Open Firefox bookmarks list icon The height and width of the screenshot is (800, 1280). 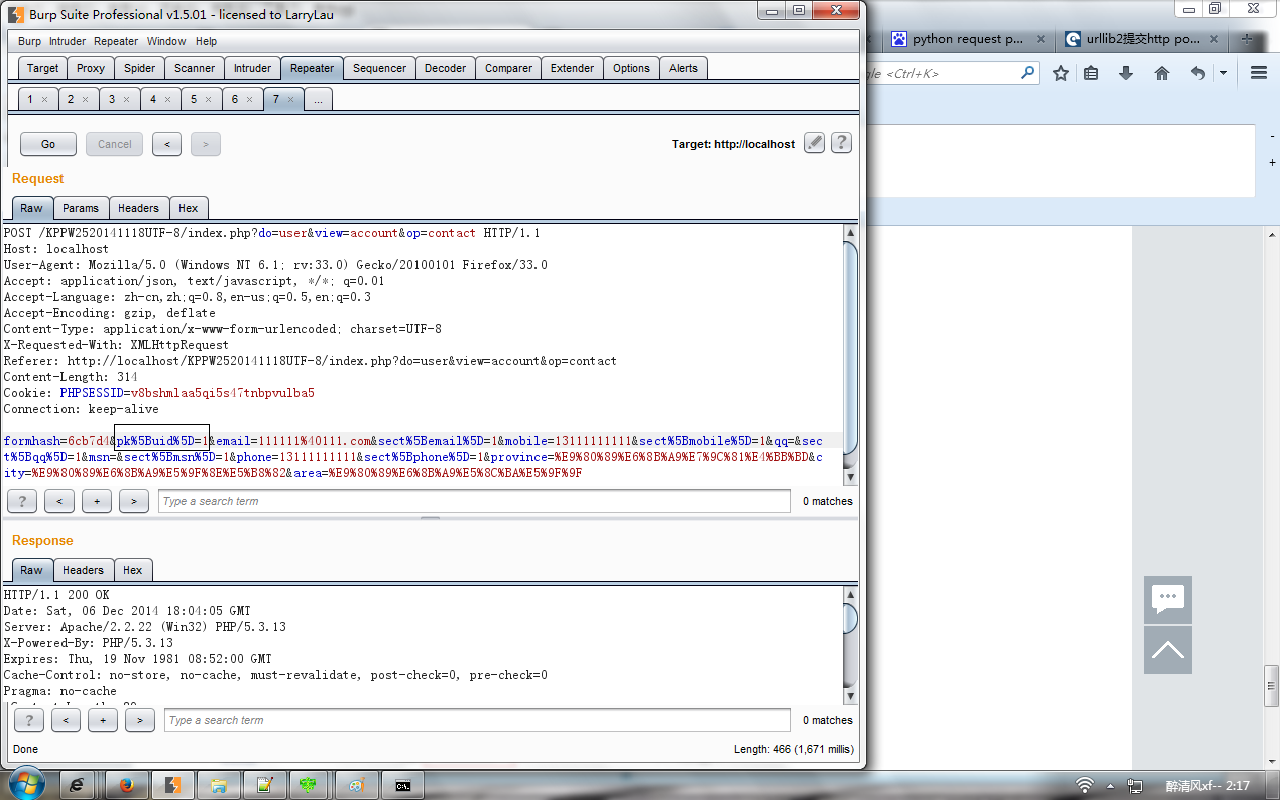(x=1091, y=73)
